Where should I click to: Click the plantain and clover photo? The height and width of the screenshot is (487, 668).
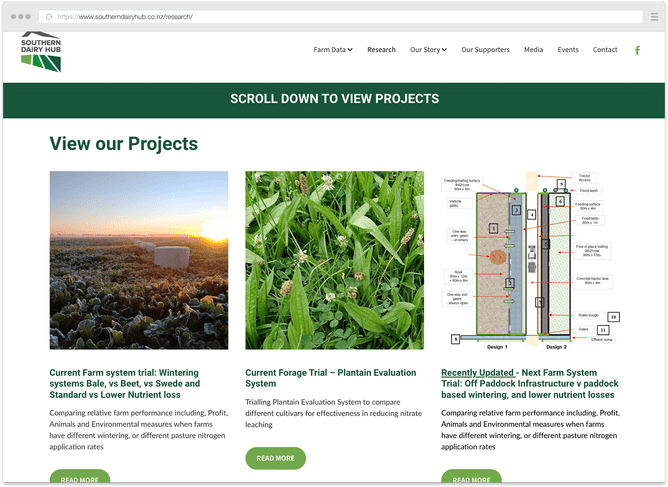(334, 260)
